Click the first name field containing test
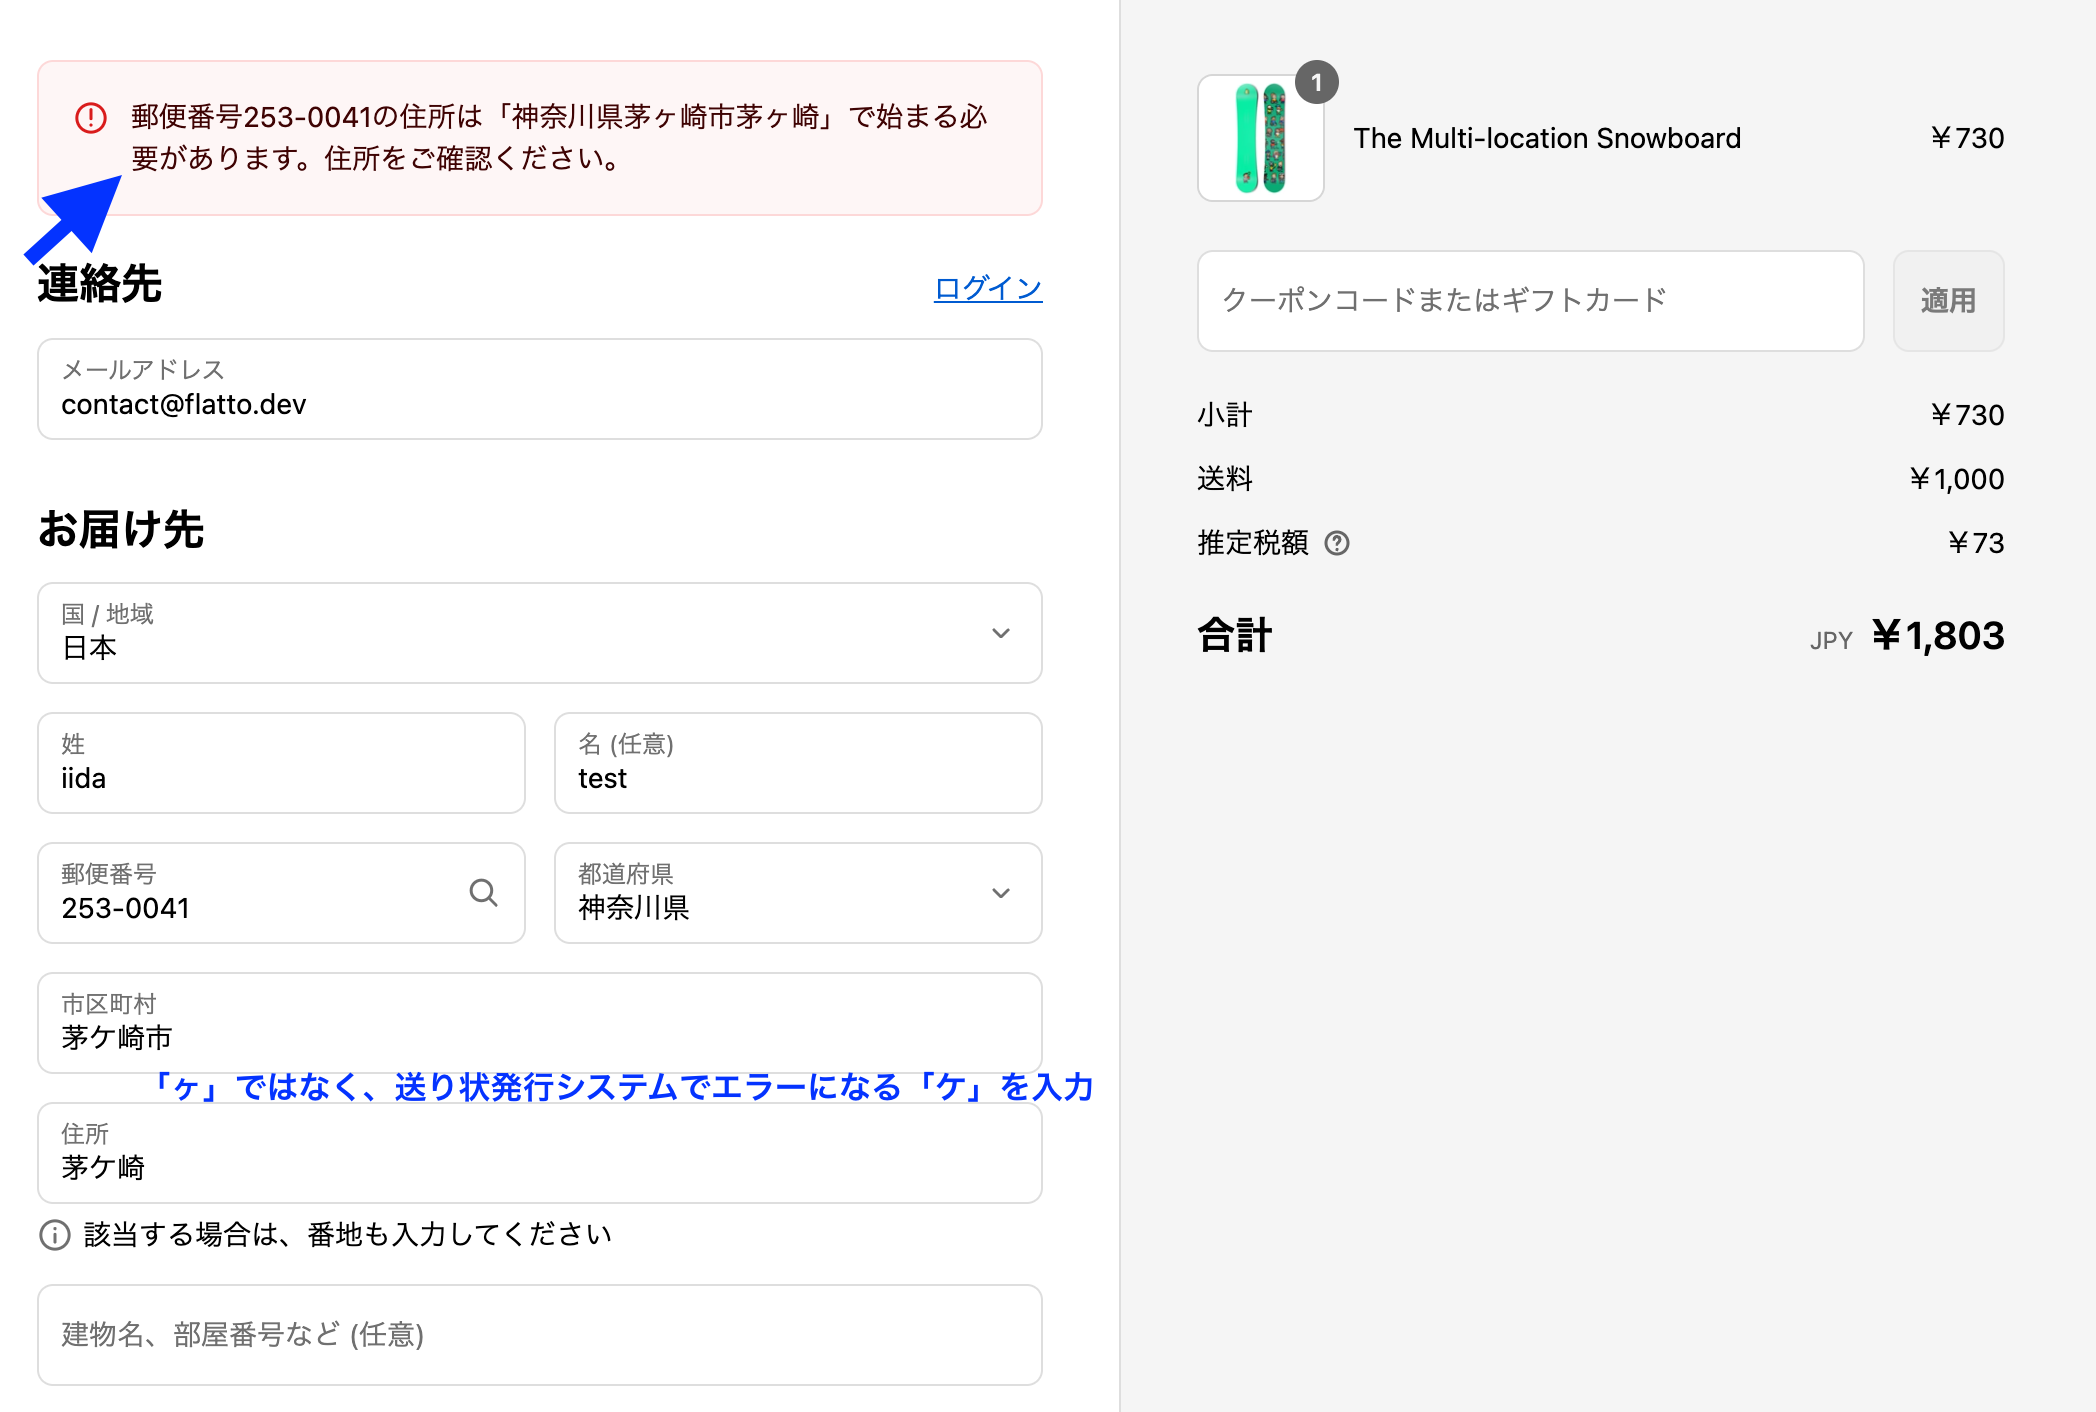The height and width of the screenshot is (1412, 2096). point(797,763)
